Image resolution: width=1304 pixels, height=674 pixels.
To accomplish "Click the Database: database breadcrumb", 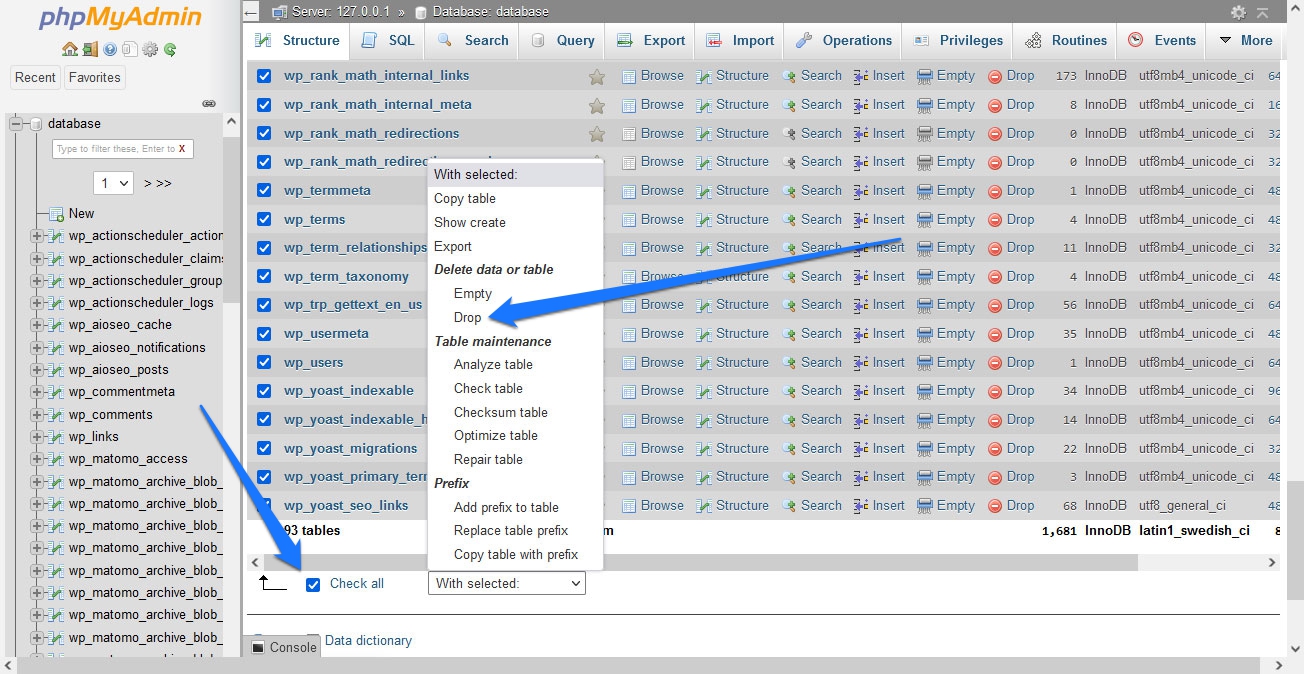I will tap(481, 12).
